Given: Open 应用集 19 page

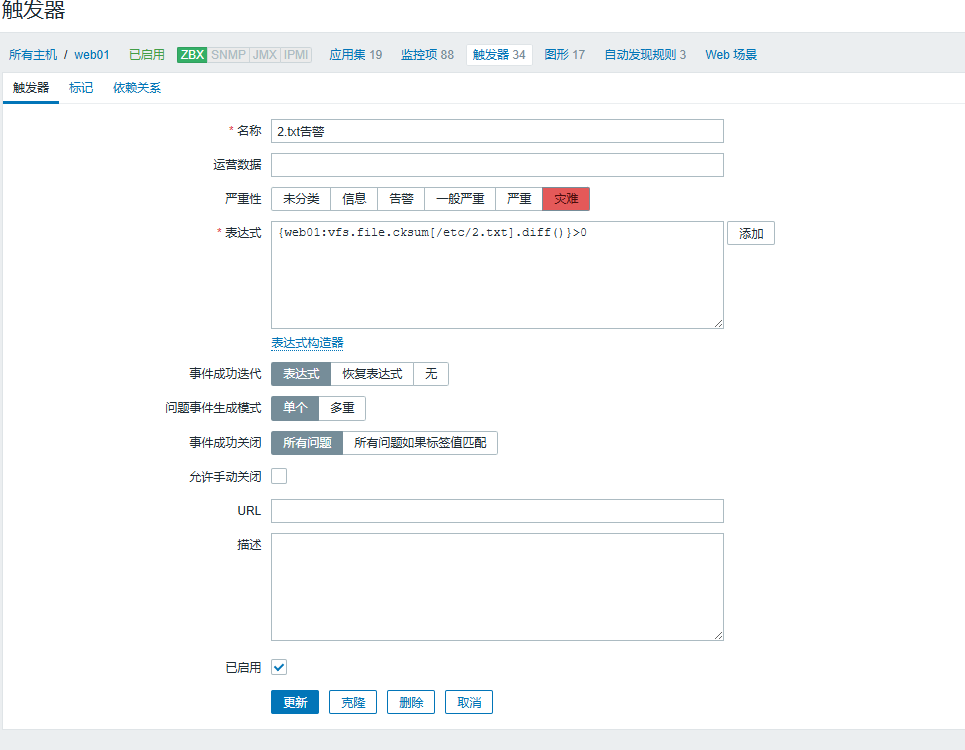Looking at the screenshot, I should coord(356,55).
